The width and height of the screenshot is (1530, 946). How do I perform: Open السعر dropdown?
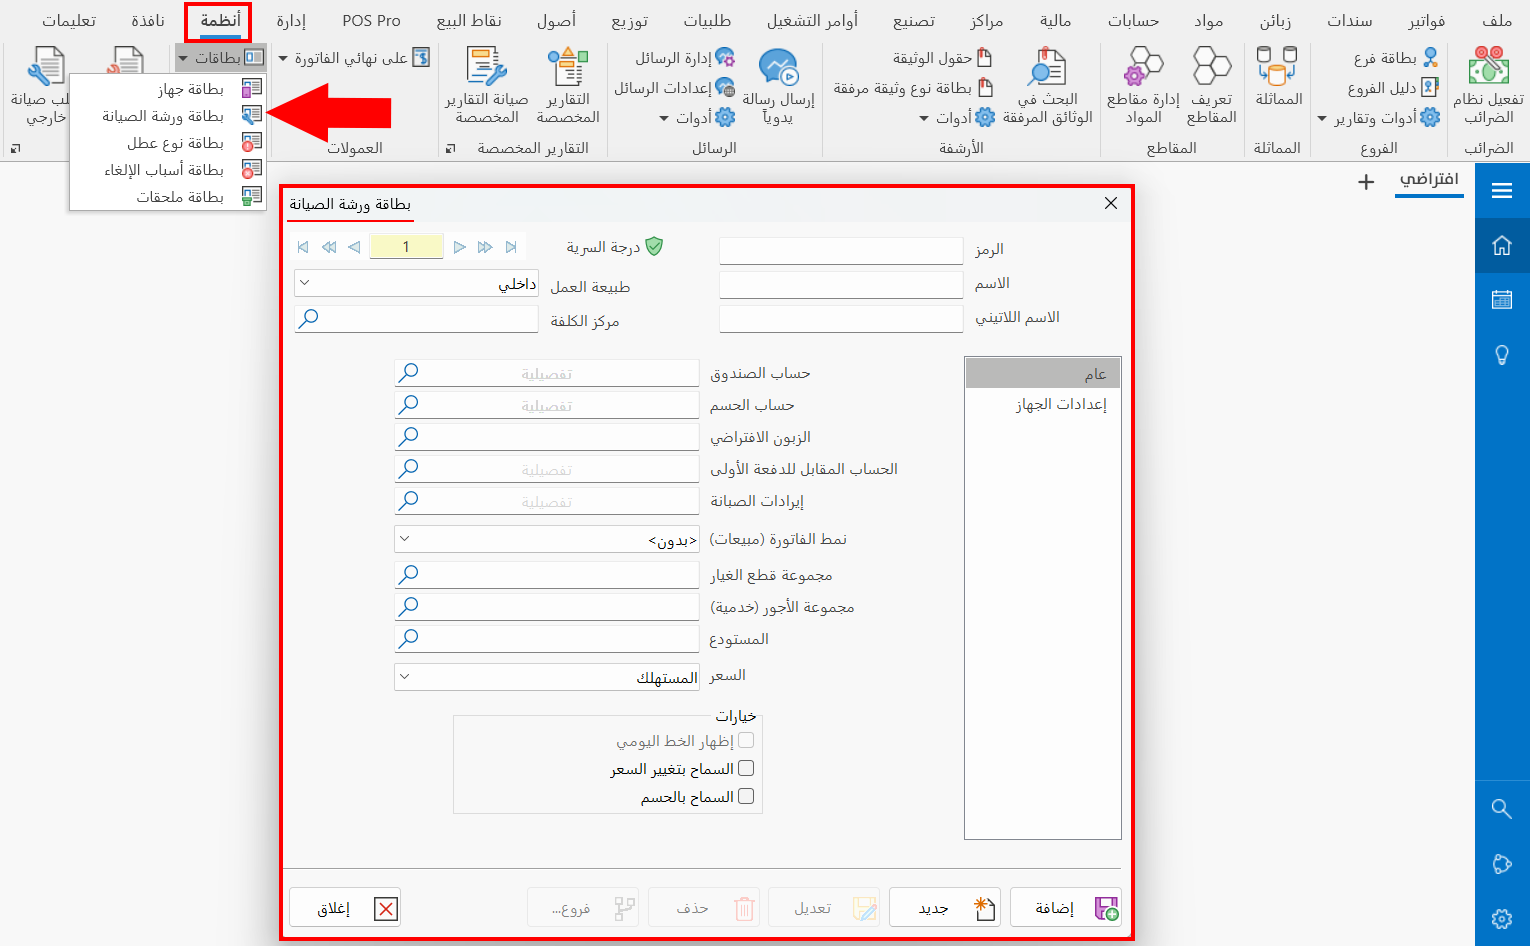tap(546, 677)
